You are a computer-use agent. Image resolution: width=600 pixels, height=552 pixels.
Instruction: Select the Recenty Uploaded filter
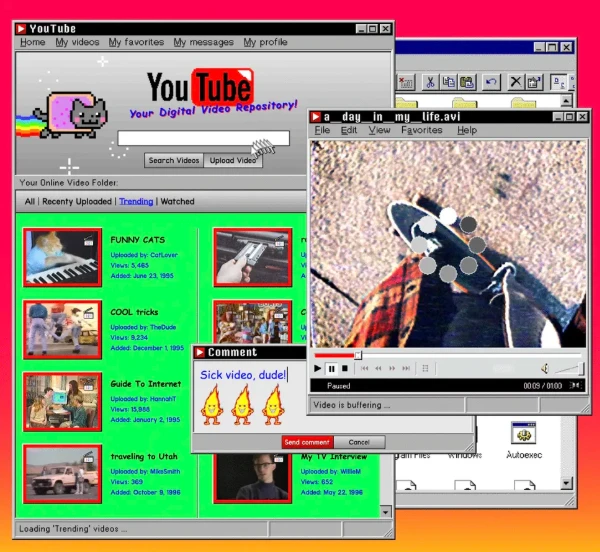(77, 201)
